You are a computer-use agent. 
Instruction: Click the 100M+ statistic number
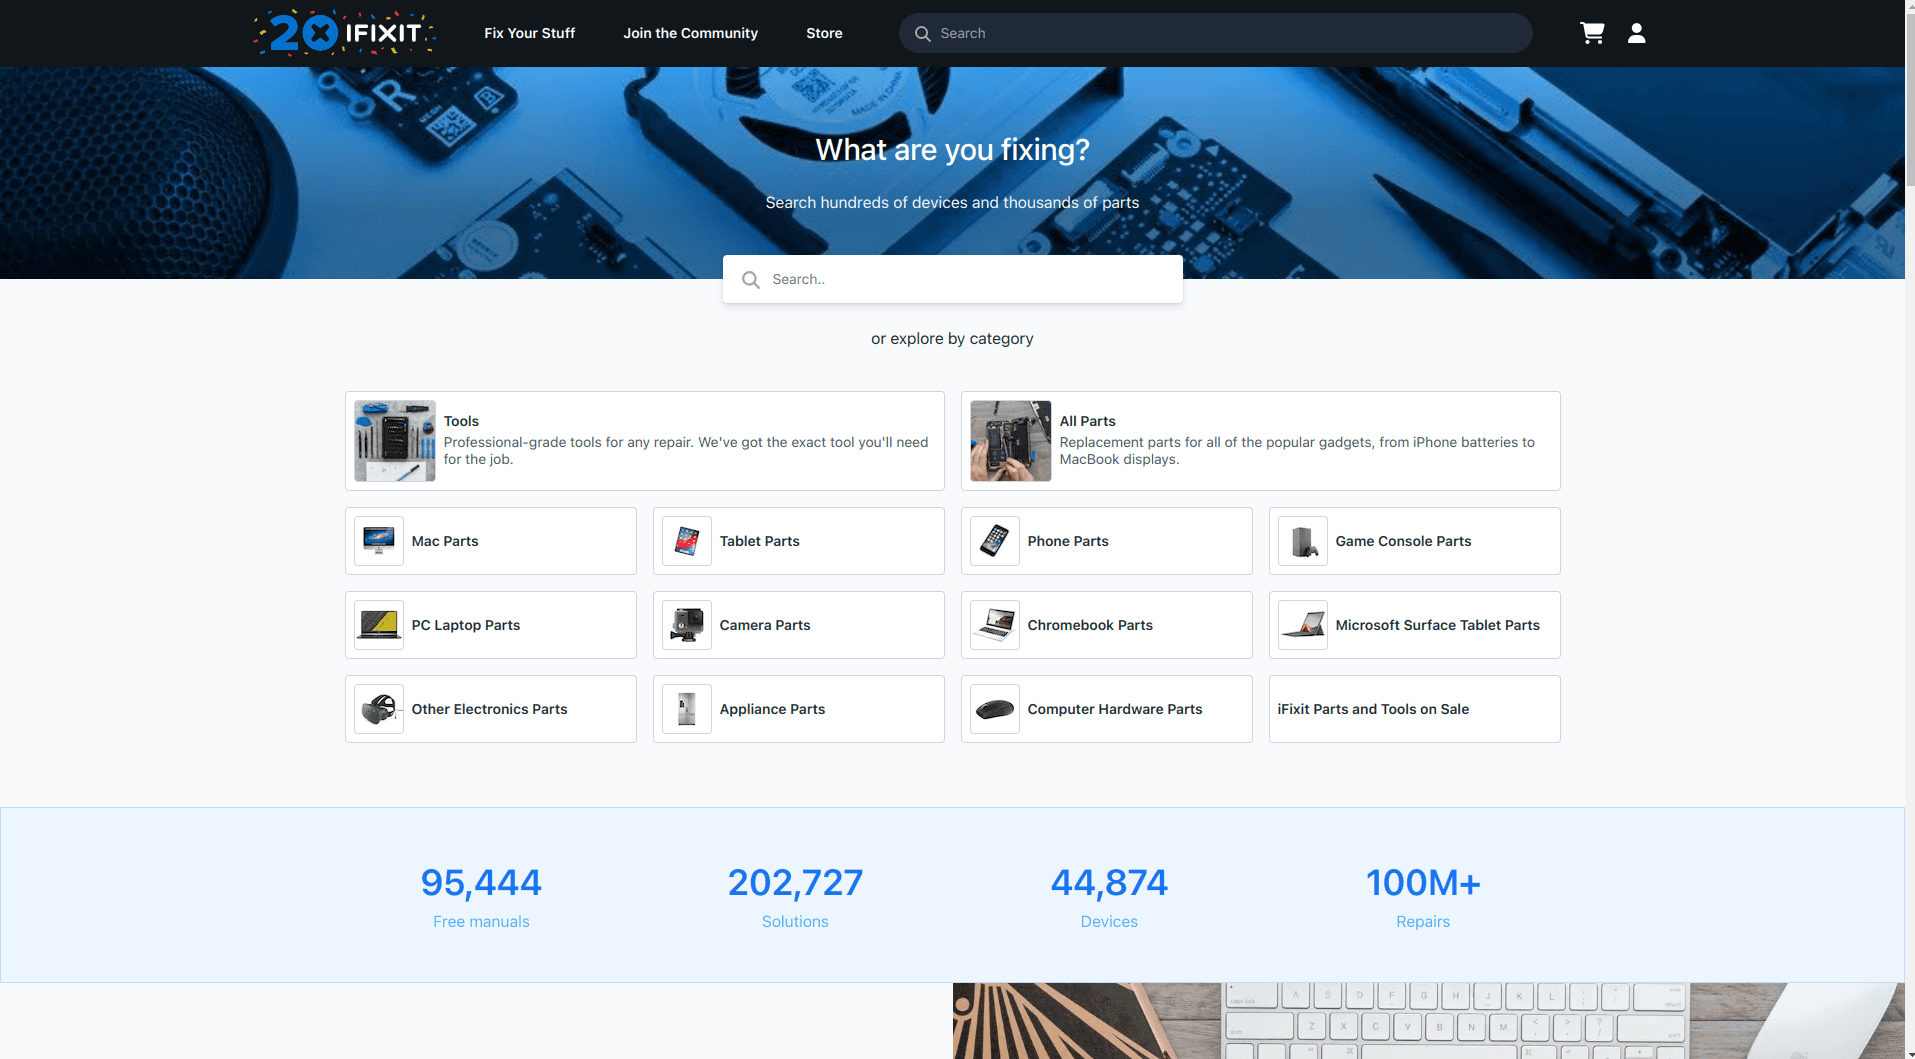tap(1423, 883)
